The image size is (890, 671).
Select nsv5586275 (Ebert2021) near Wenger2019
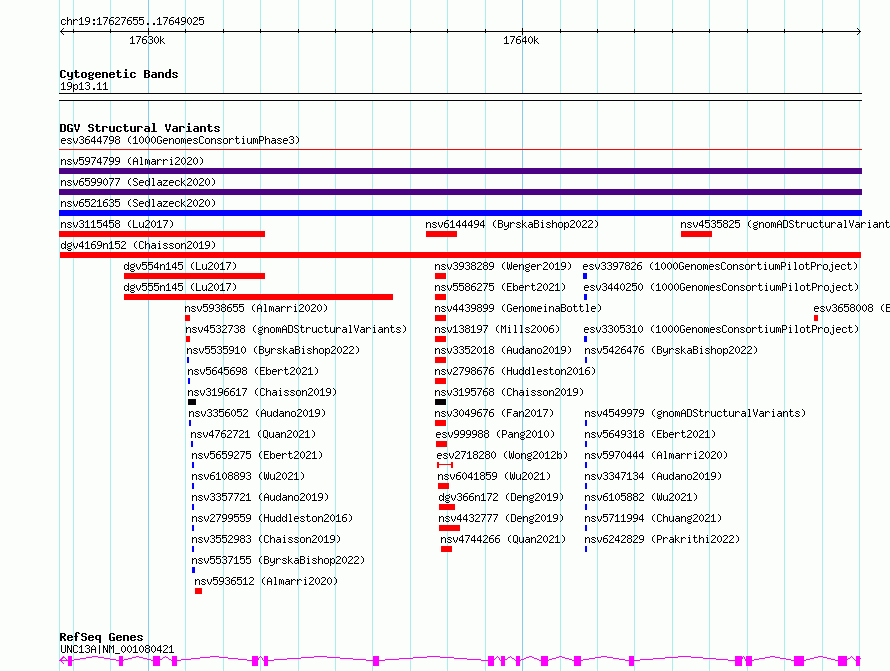500,287
